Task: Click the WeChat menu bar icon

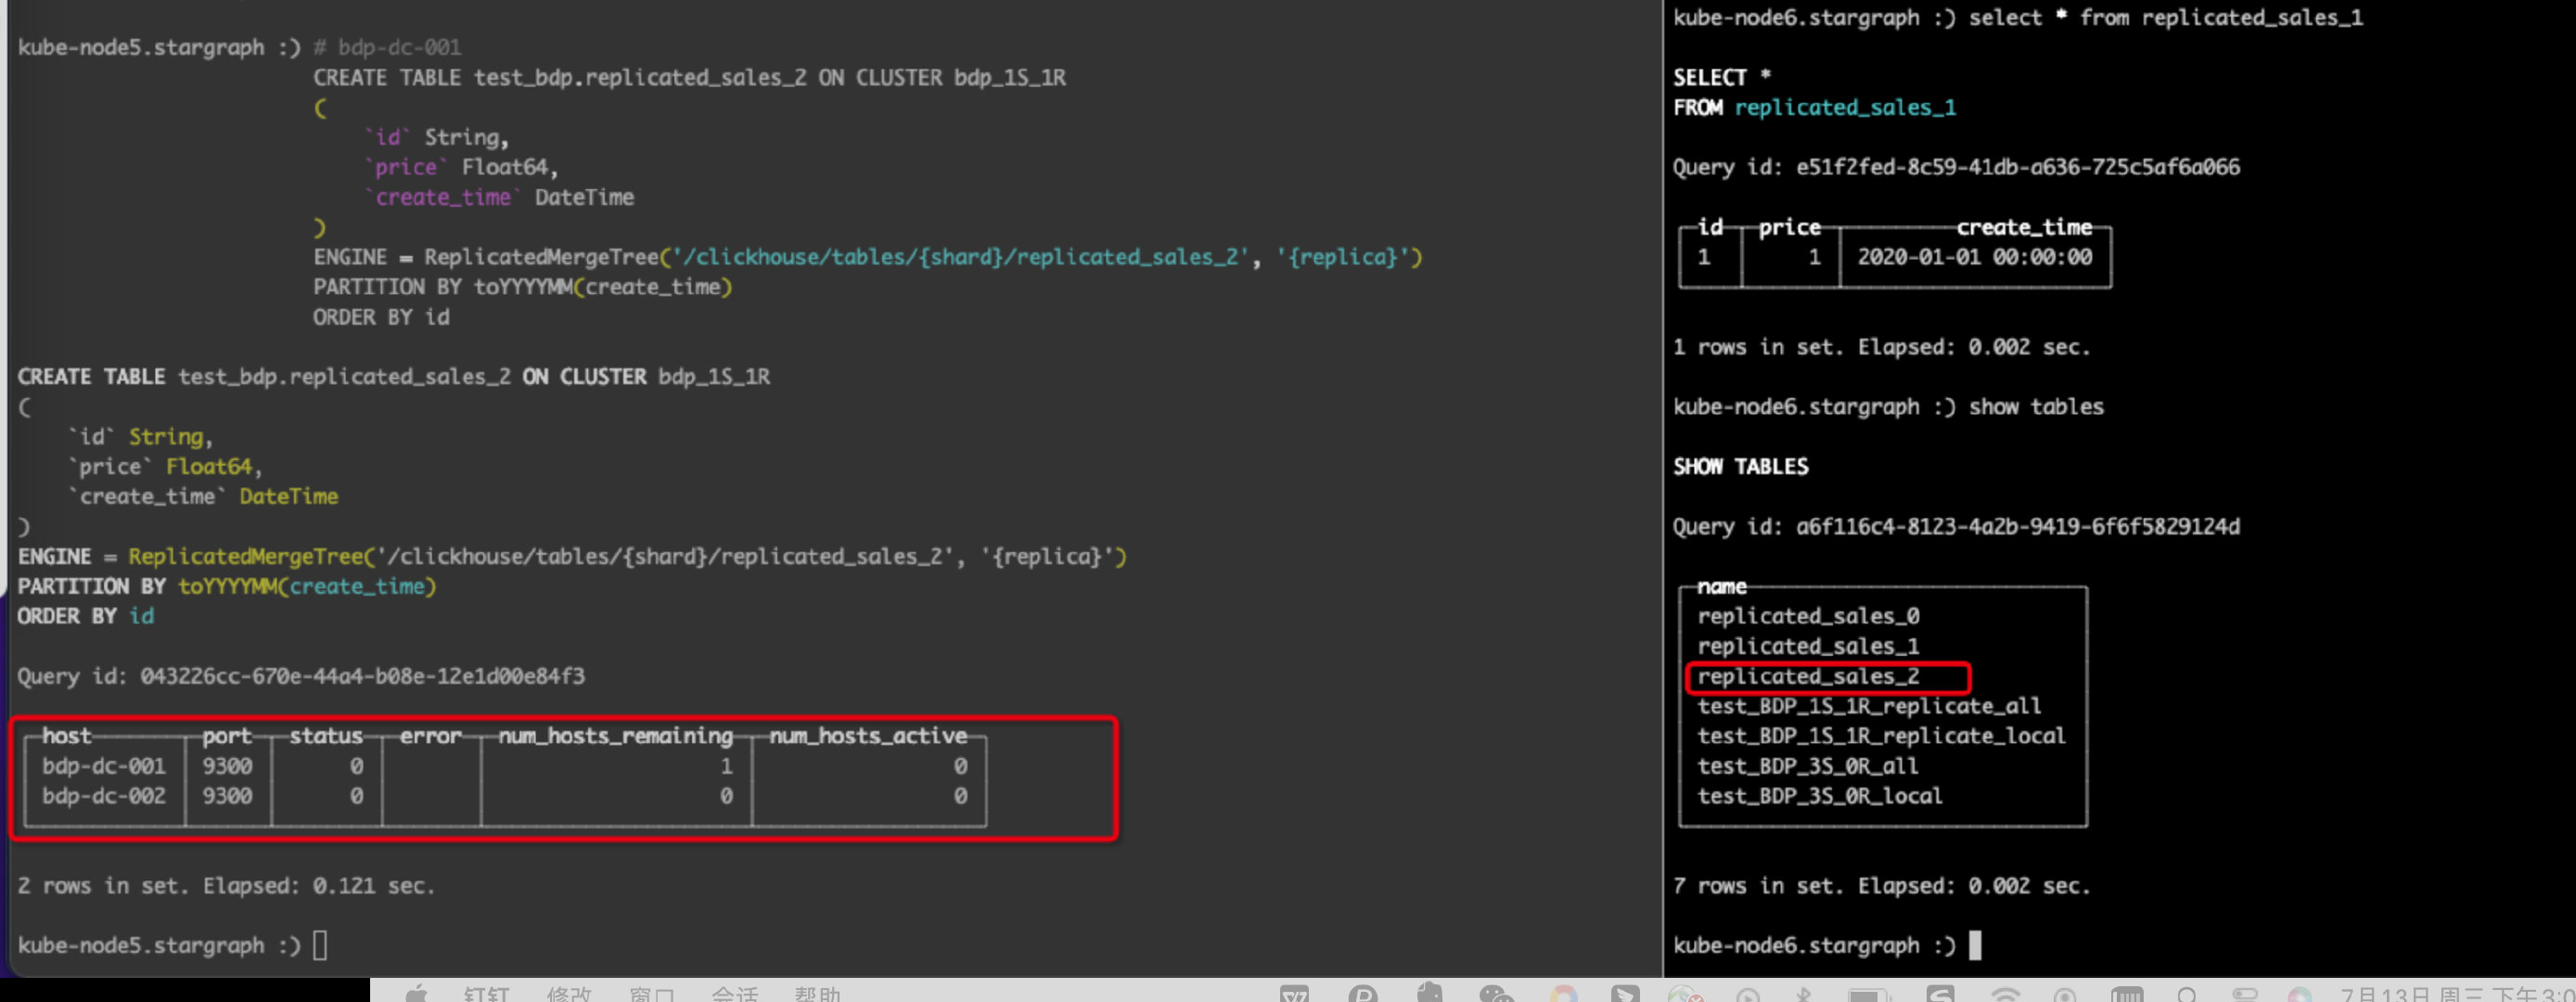Action: pyautogui.click(x=1496, y=994)
